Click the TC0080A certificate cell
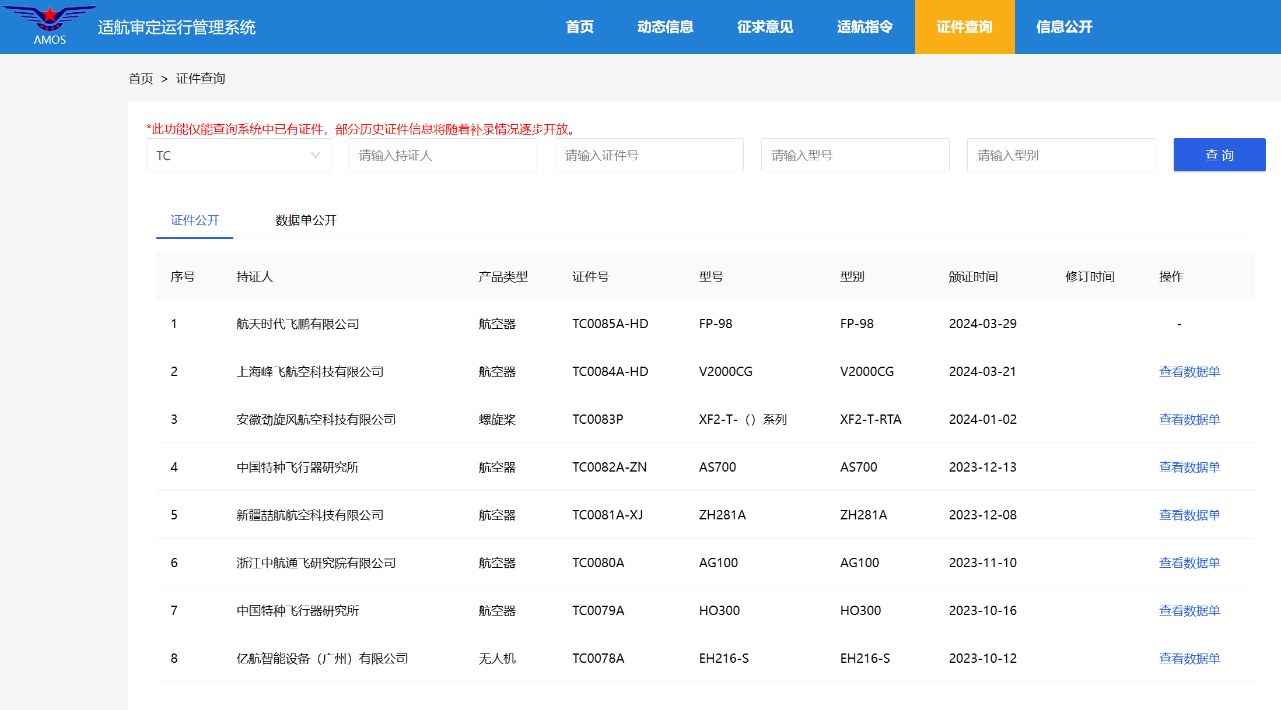This screenshot has height=710, width=1281. (x=598, y=563)
